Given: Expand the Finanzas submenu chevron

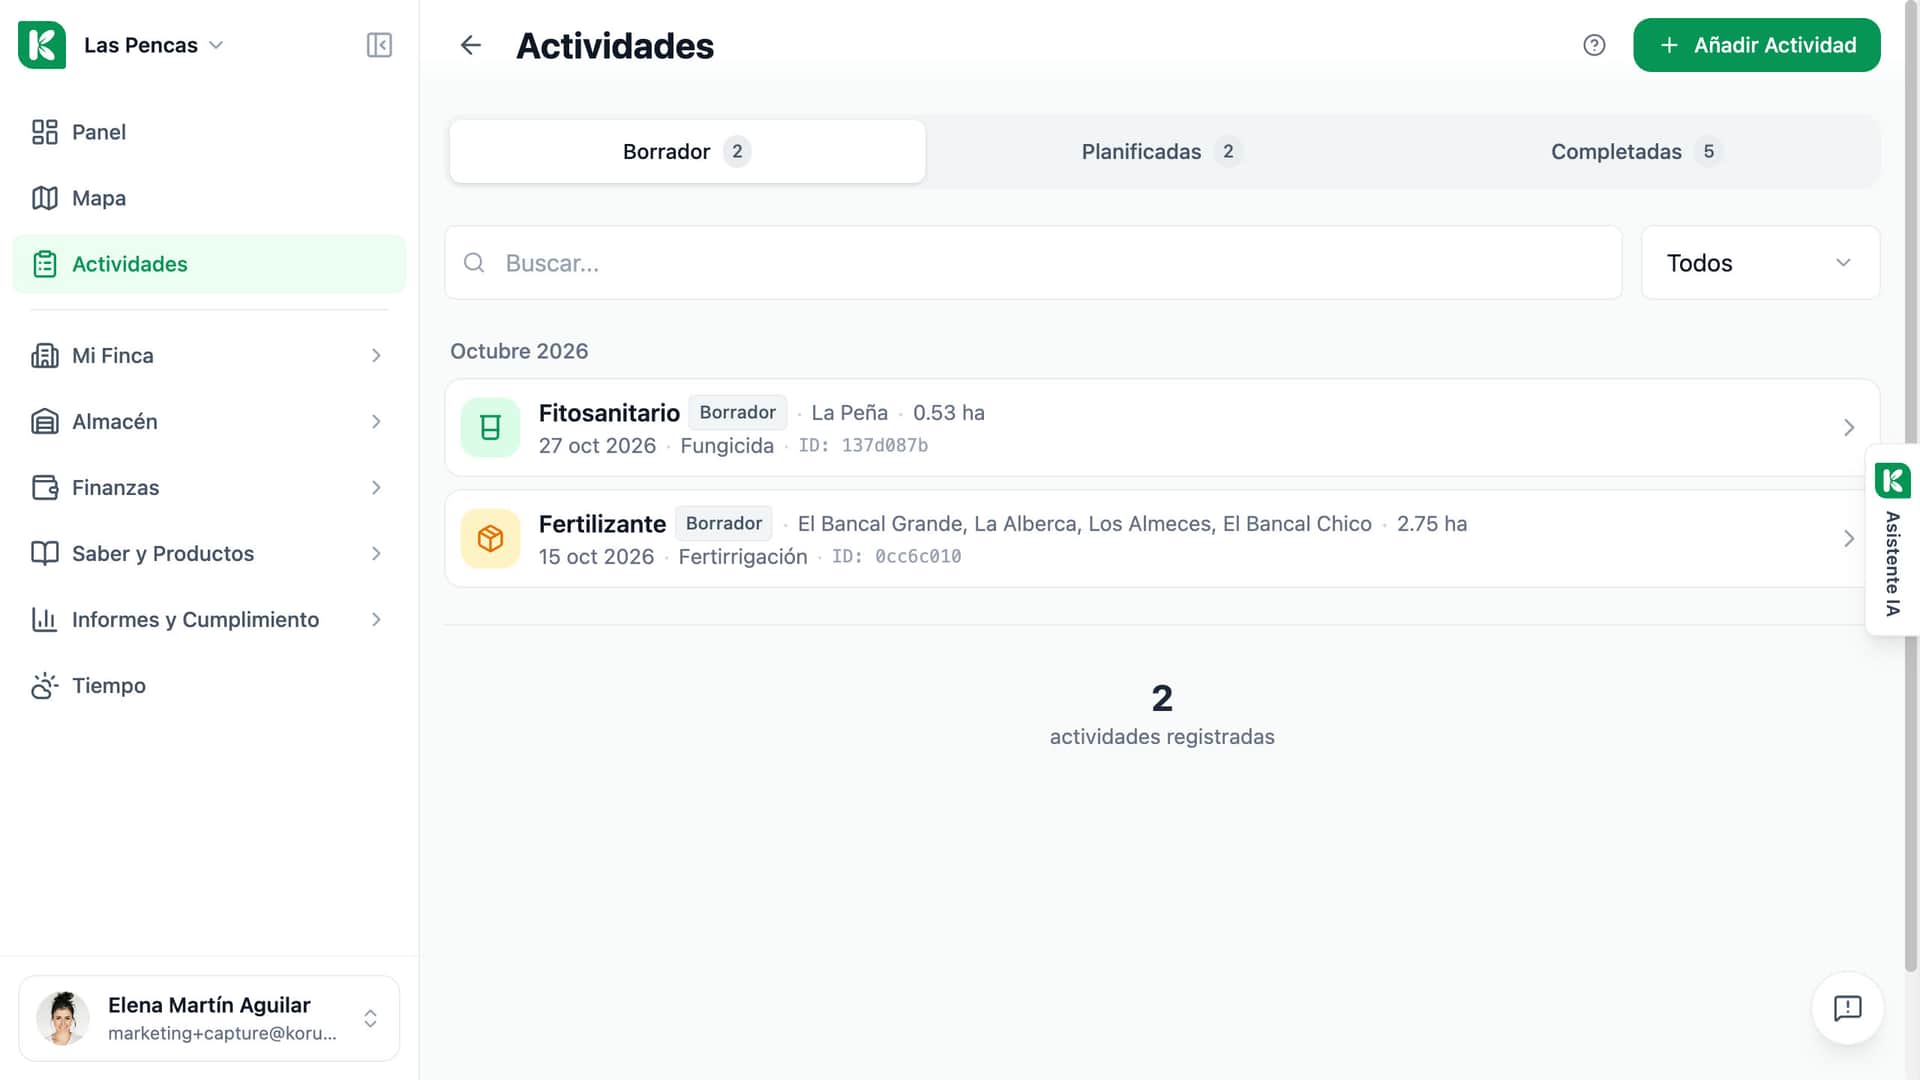Looking at the screenshot, I should pyautogui.click(x=376, y=488).
